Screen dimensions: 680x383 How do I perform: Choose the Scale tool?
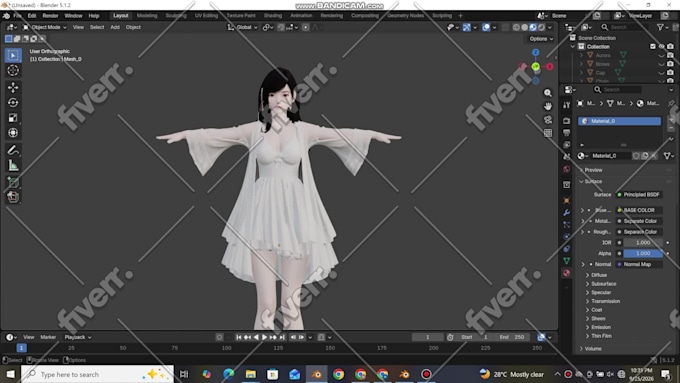13,118
